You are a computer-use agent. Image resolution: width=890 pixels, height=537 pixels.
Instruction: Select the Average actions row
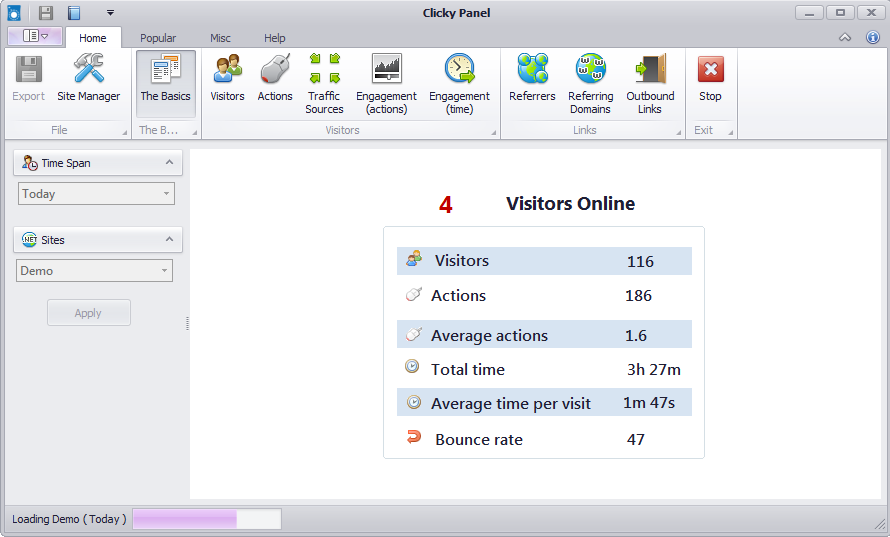544,334
